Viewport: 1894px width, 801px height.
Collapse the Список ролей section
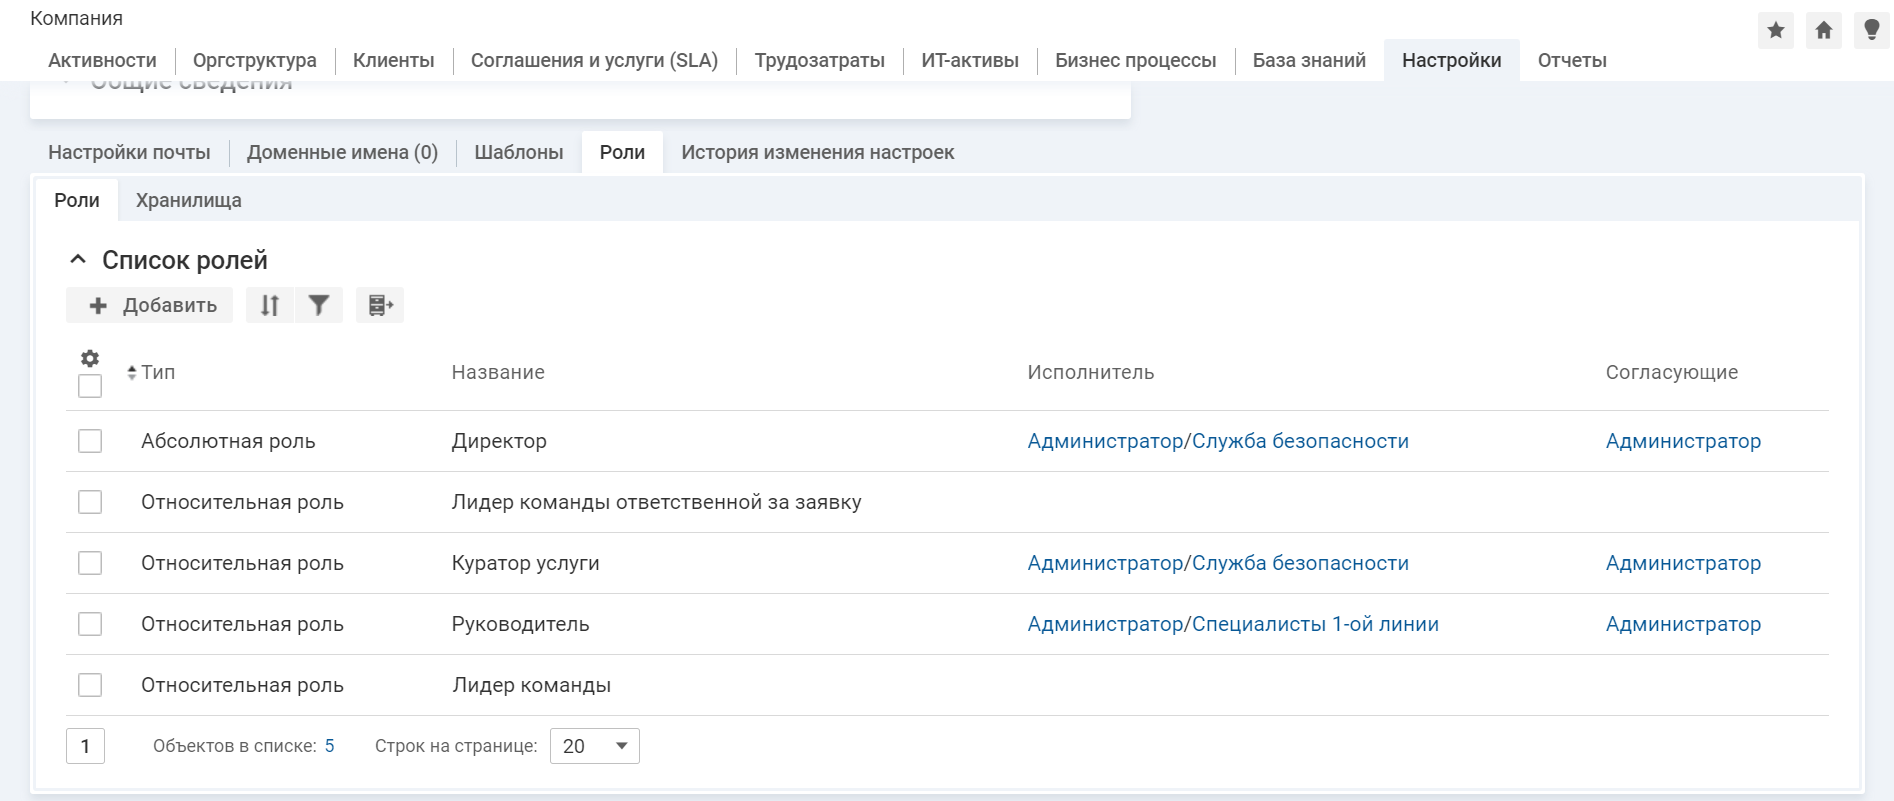tap(78, 260)
